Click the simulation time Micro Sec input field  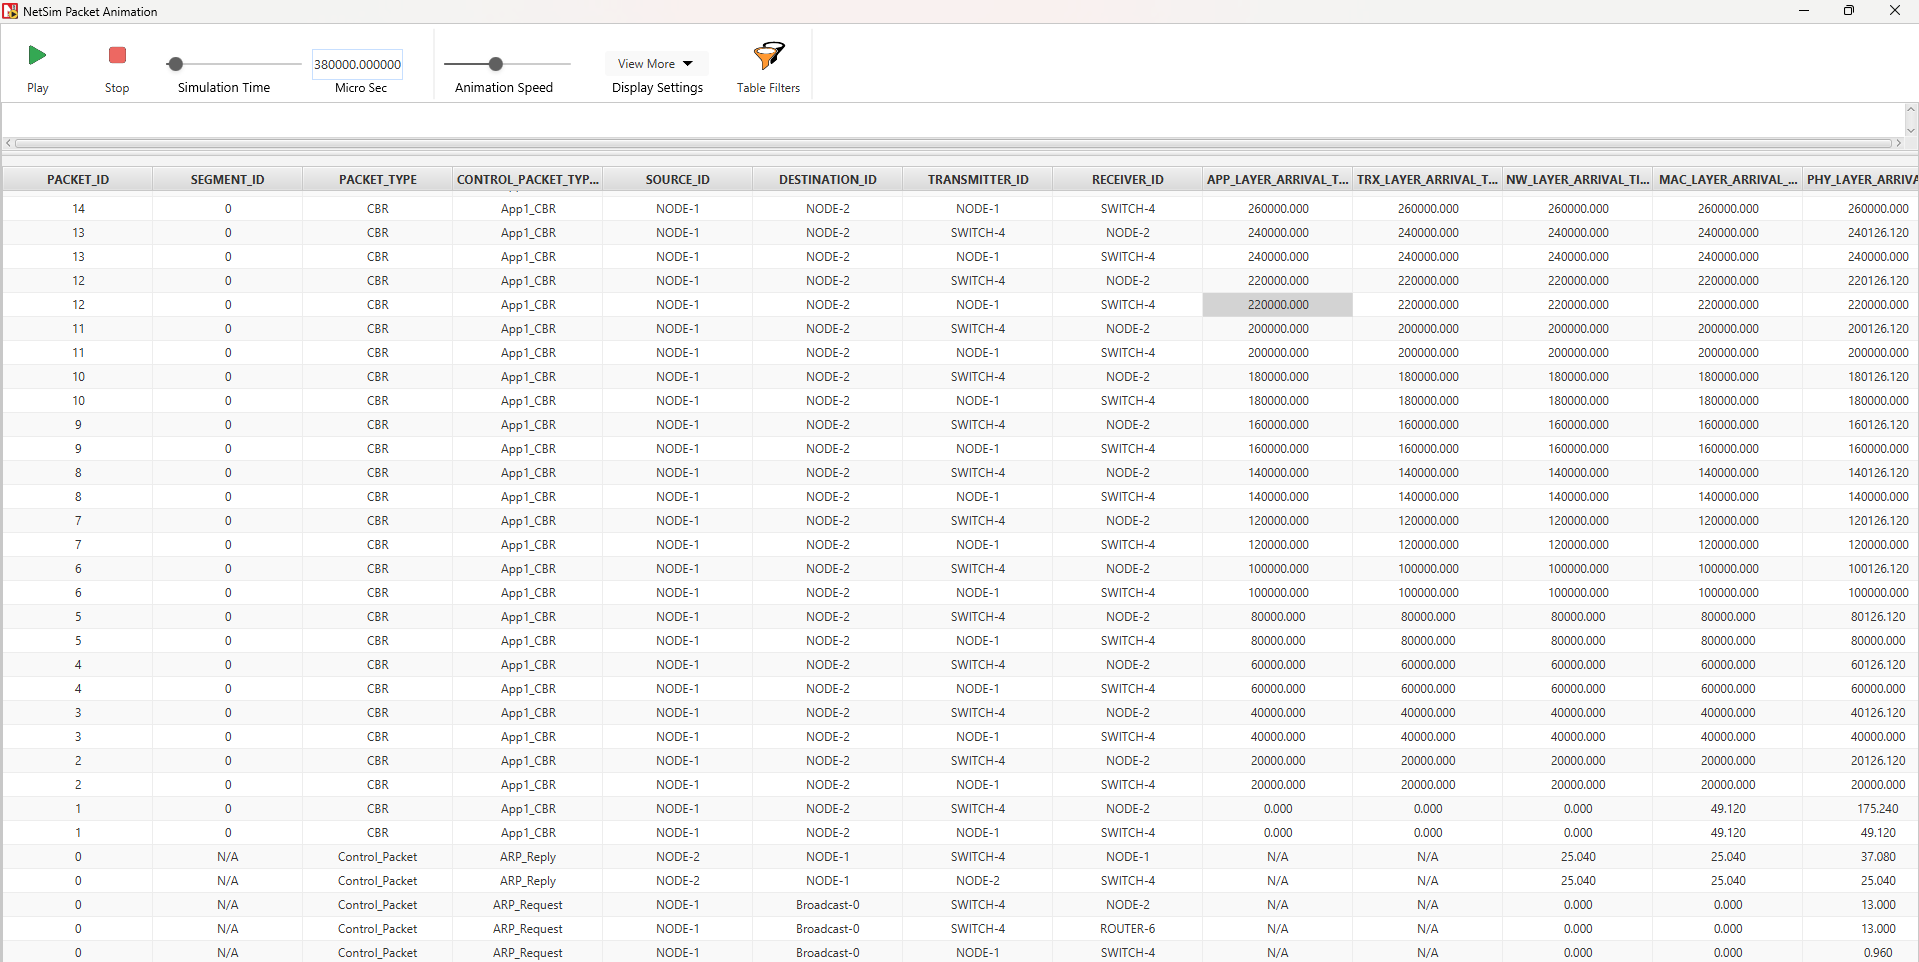tap(357, 64)
